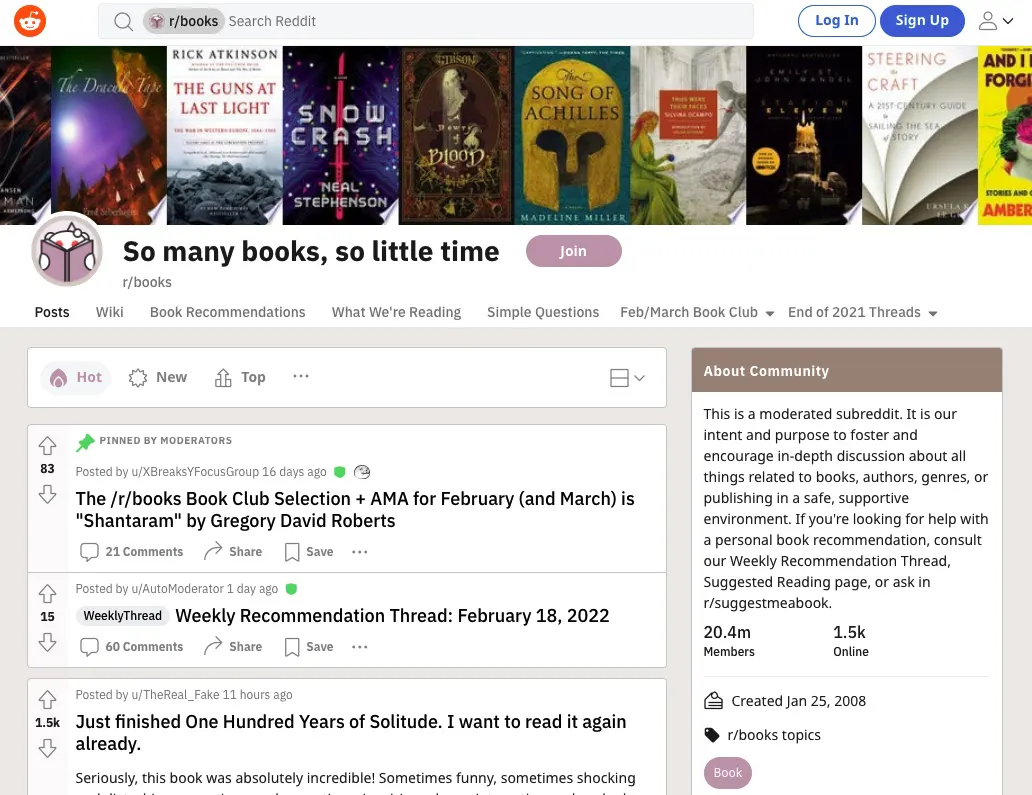Save the Shantaram Book Club post
Image resolution: width=1032 pixels, height=795 pixels.
309,551
